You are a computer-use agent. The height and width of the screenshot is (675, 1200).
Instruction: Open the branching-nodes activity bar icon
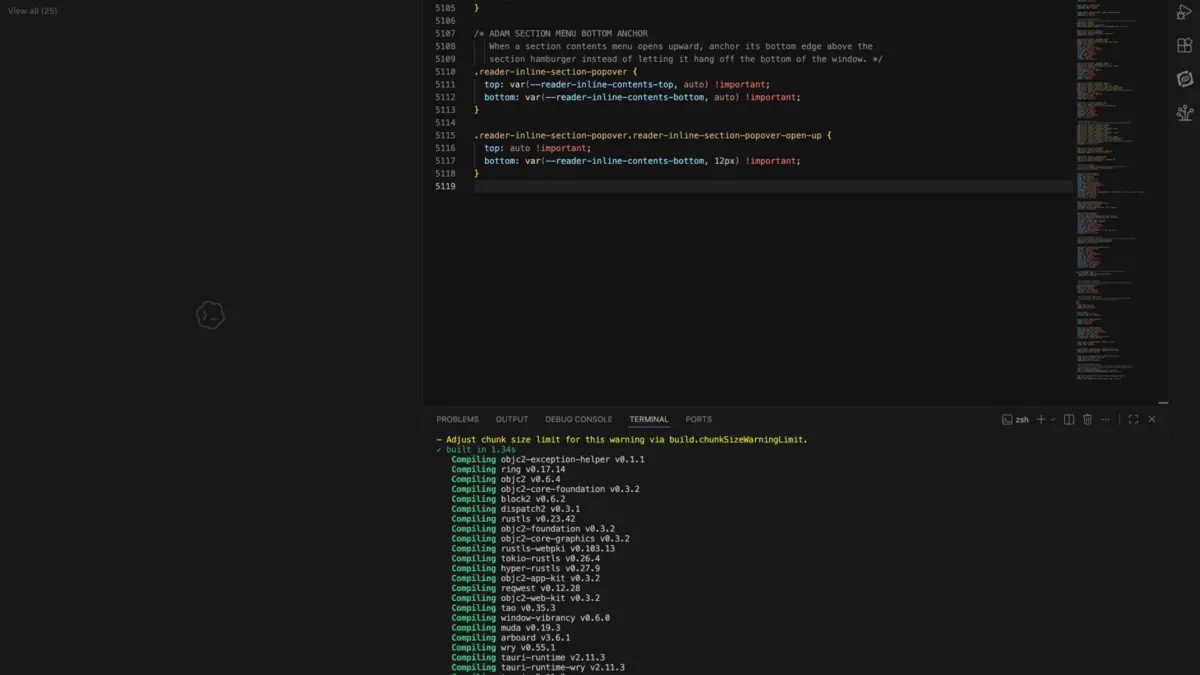click(1185, 113)
